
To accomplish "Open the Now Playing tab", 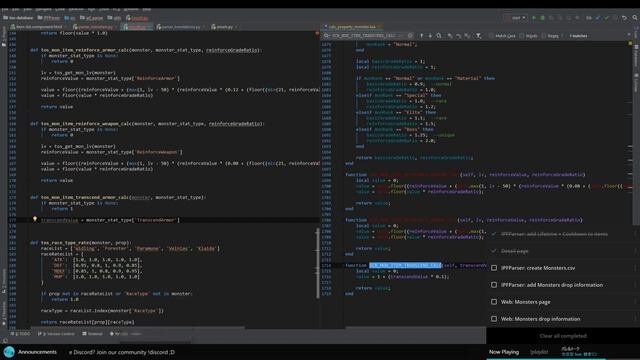I will click(504, 352).
